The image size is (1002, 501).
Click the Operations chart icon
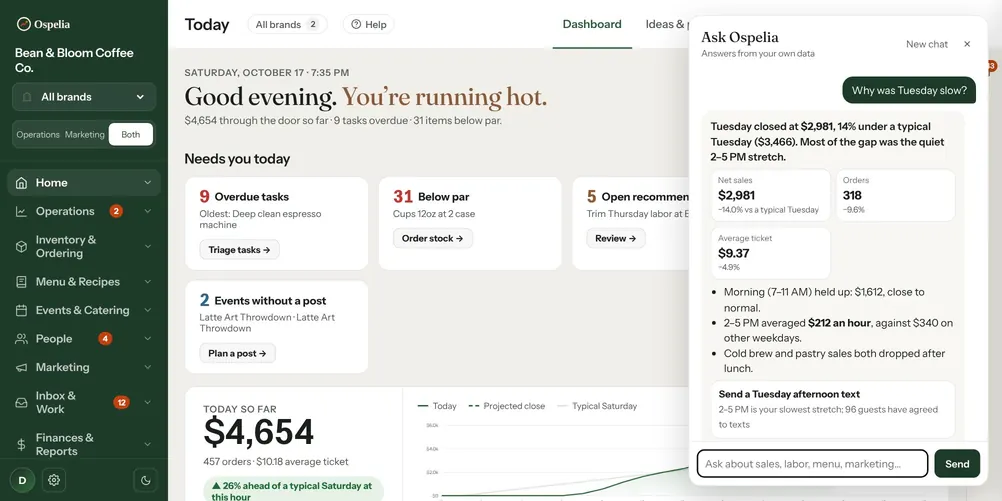point(21,212)
